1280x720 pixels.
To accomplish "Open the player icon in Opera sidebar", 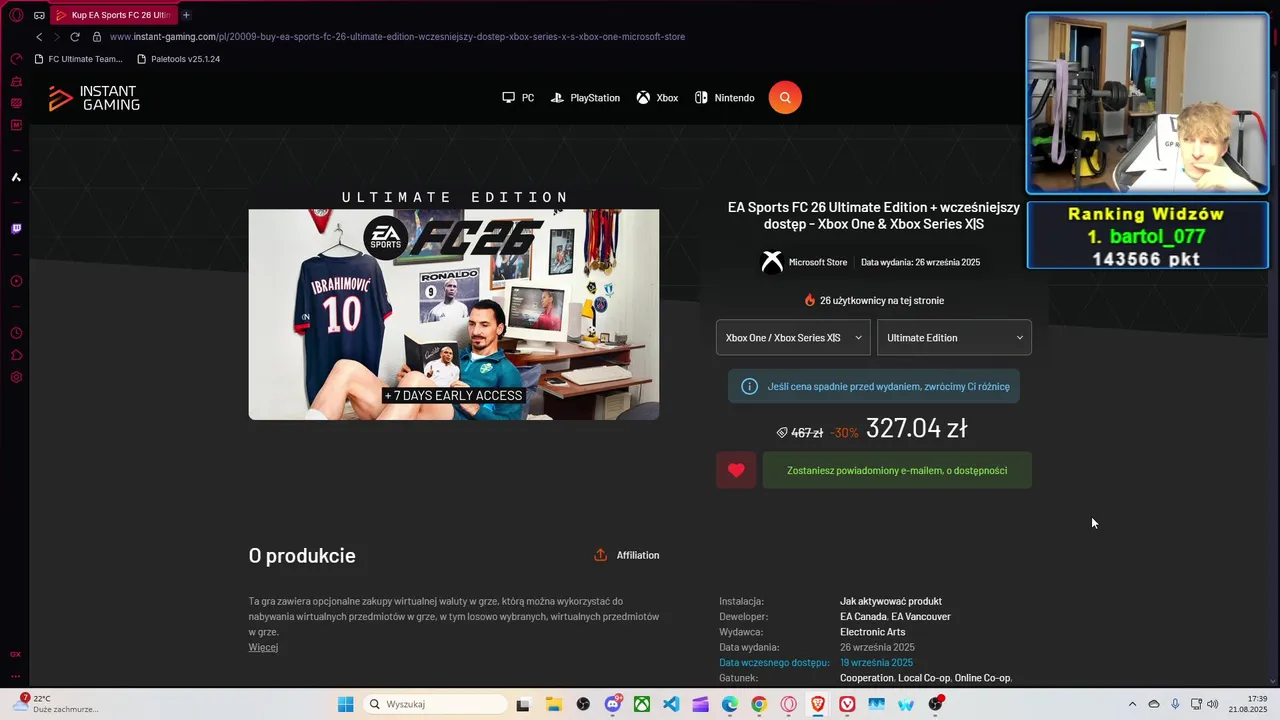I will [x=16, y=281].
